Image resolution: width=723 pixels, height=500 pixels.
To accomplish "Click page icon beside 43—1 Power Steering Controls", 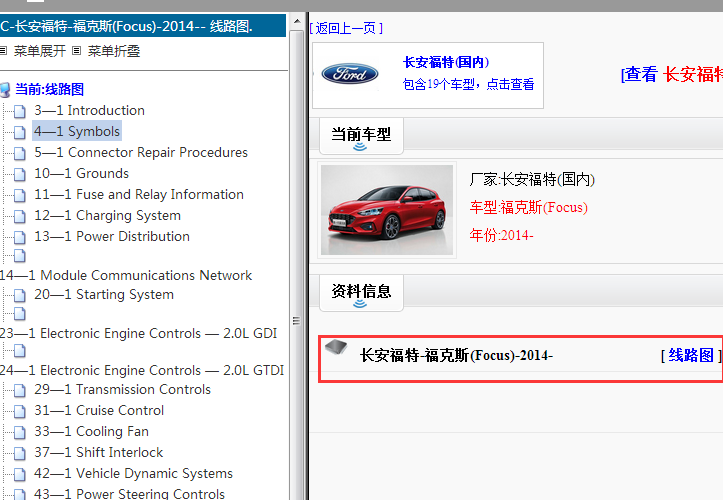I will 19,494.
